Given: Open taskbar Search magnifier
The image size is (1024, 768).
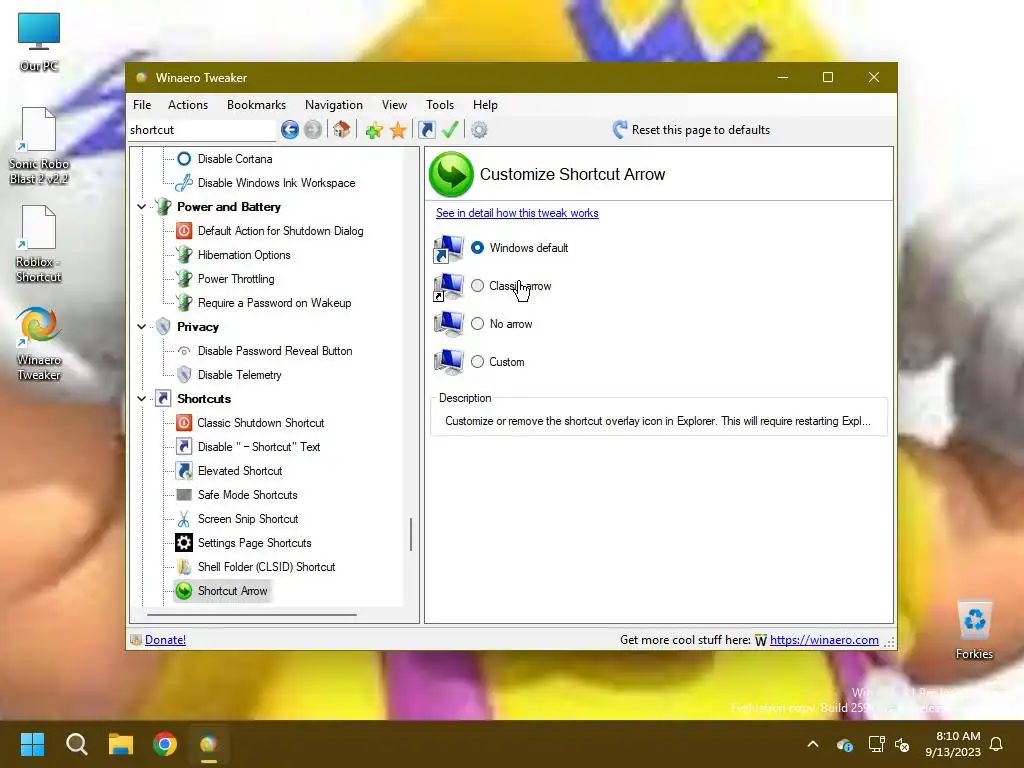Looking at the screenshot, I should click(x=76, y=744).
